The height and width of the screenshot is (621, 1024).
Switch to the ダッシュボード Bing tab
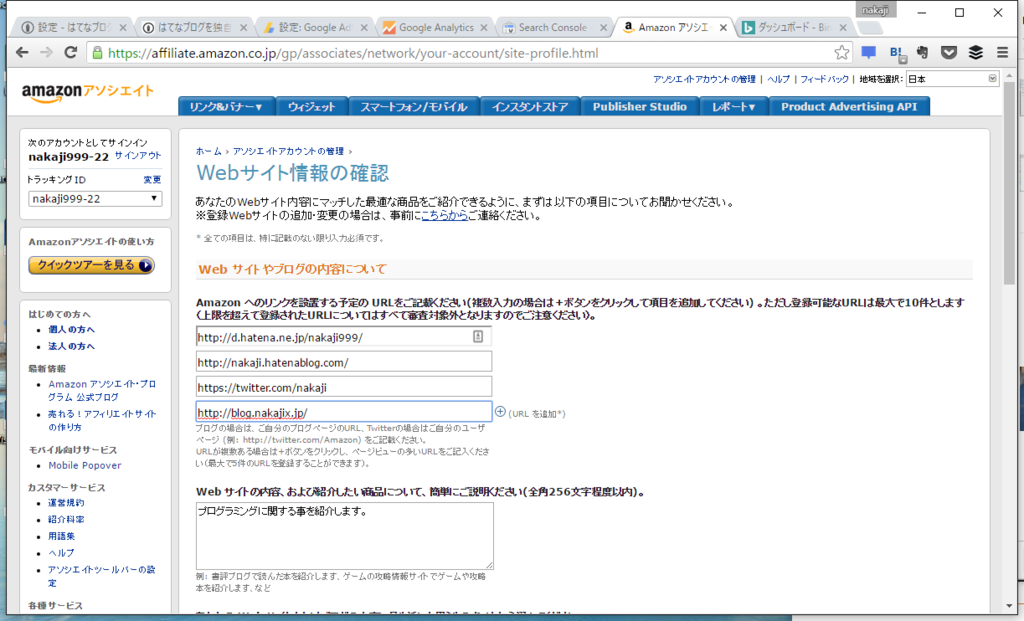(x=792, y=27)
